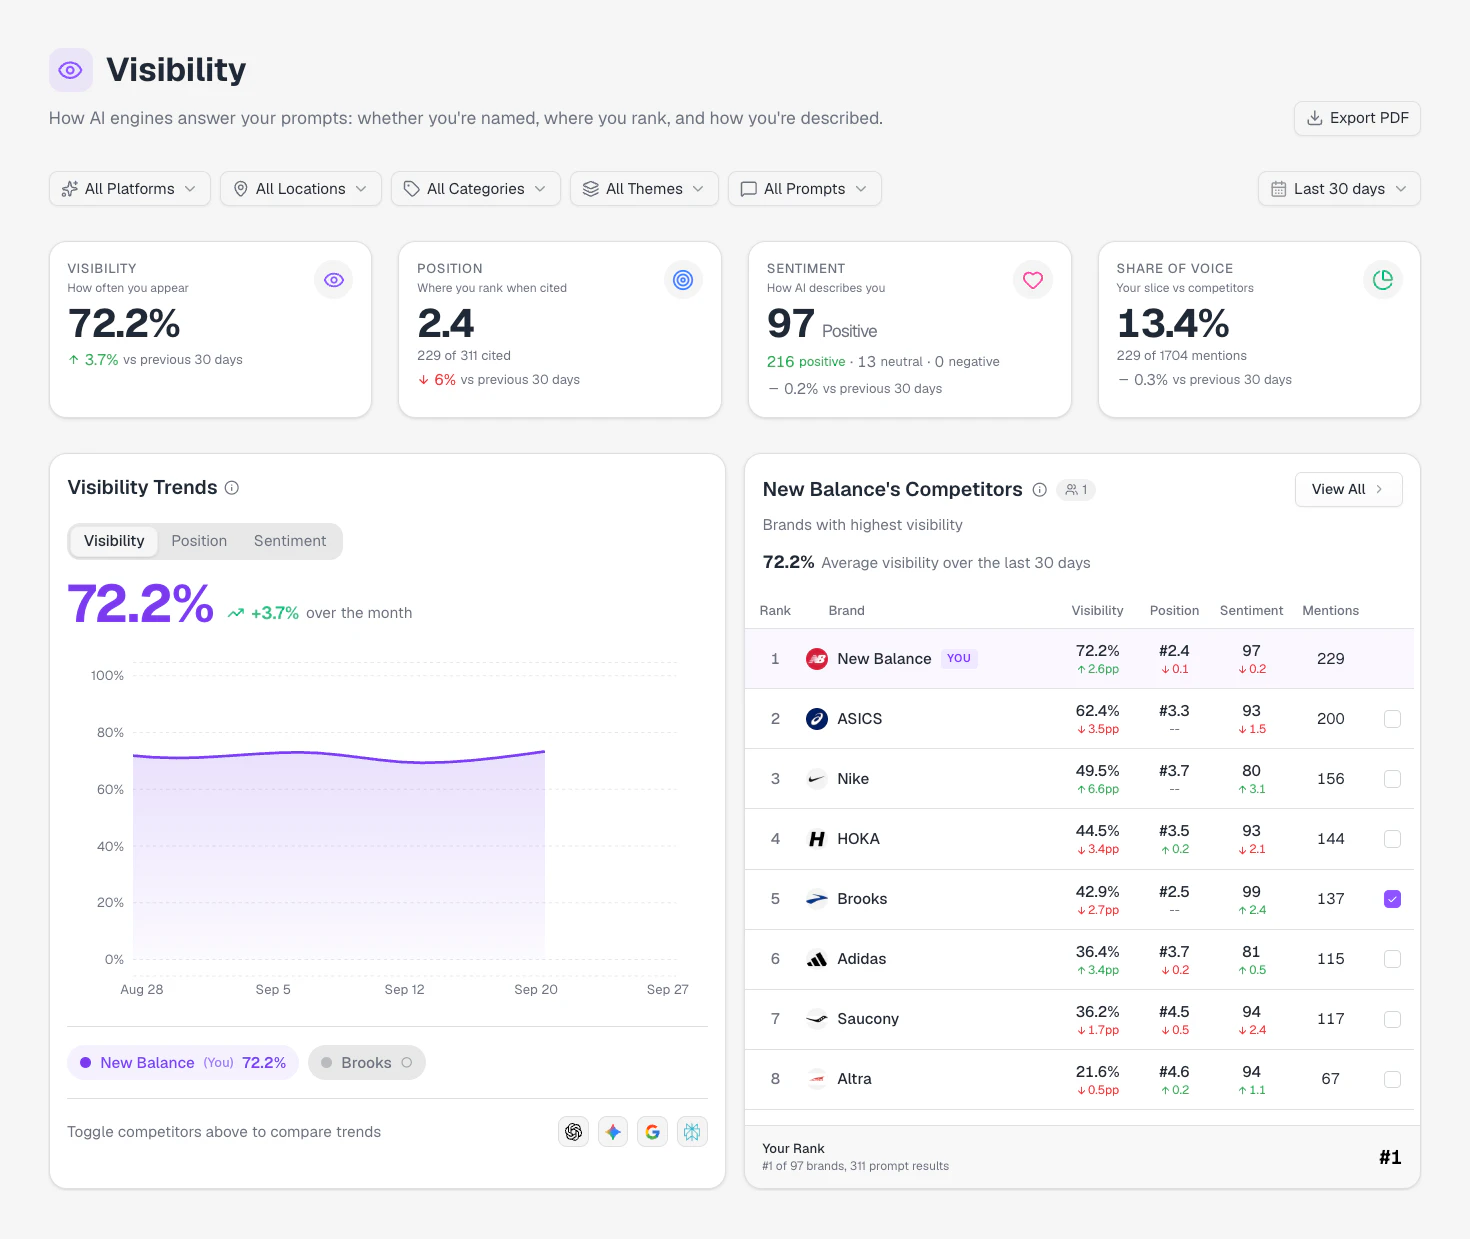Click the Google platform icon
This screenshot has width=1470, height=1239.
652,1132
